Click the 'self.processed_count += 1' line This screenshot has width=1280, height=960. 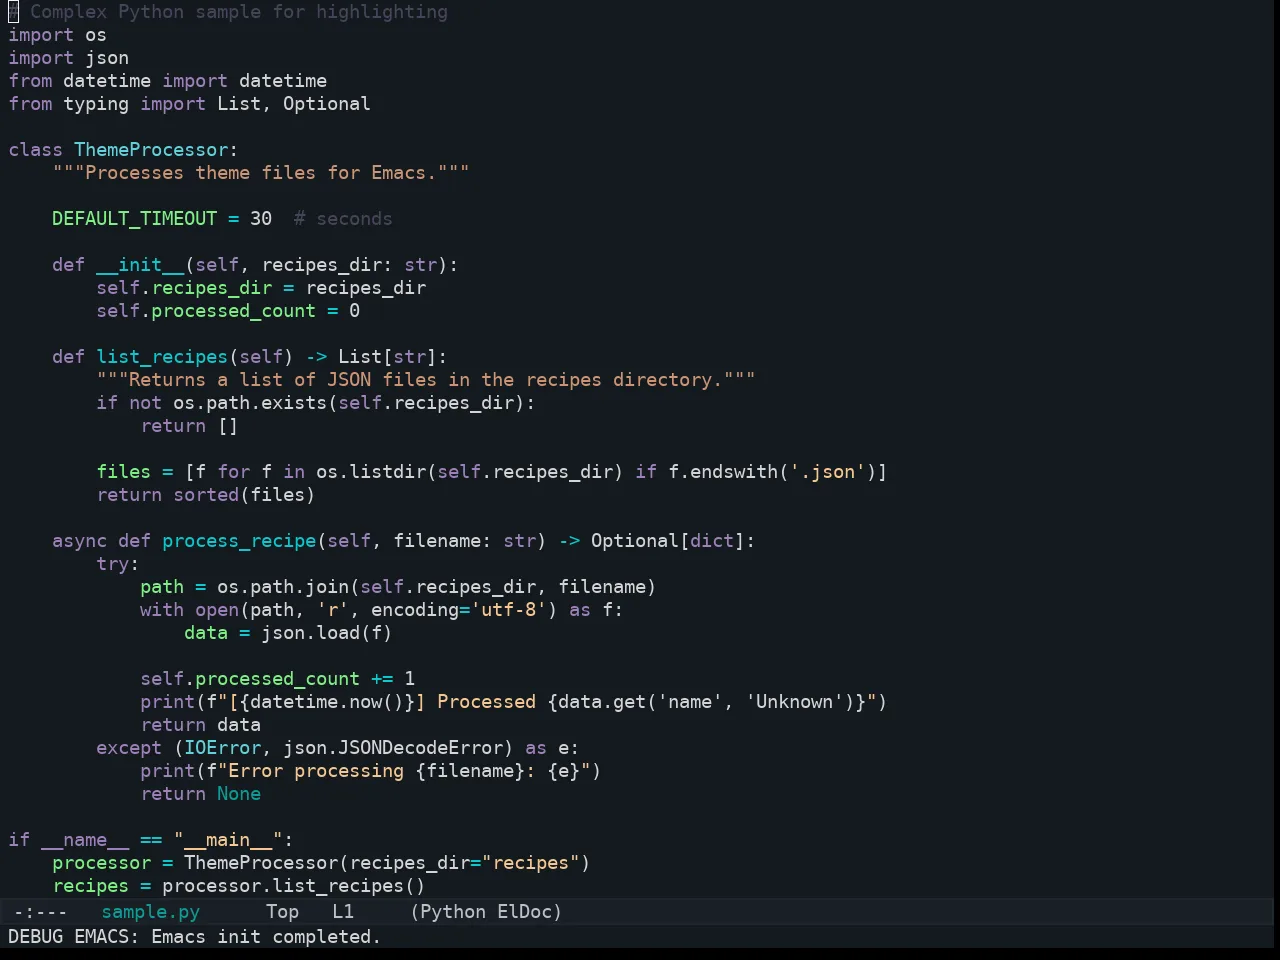coord(277,679)
